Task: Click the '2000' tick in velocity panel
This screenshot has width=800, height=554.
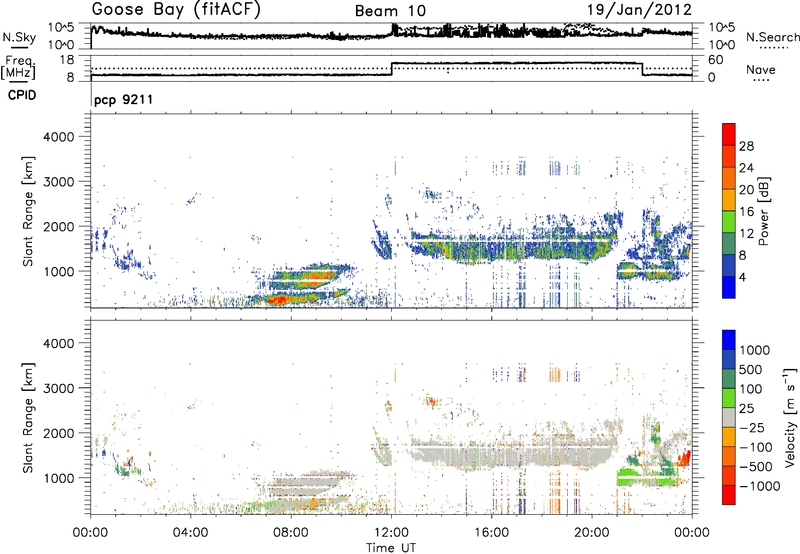Action: 58,433
